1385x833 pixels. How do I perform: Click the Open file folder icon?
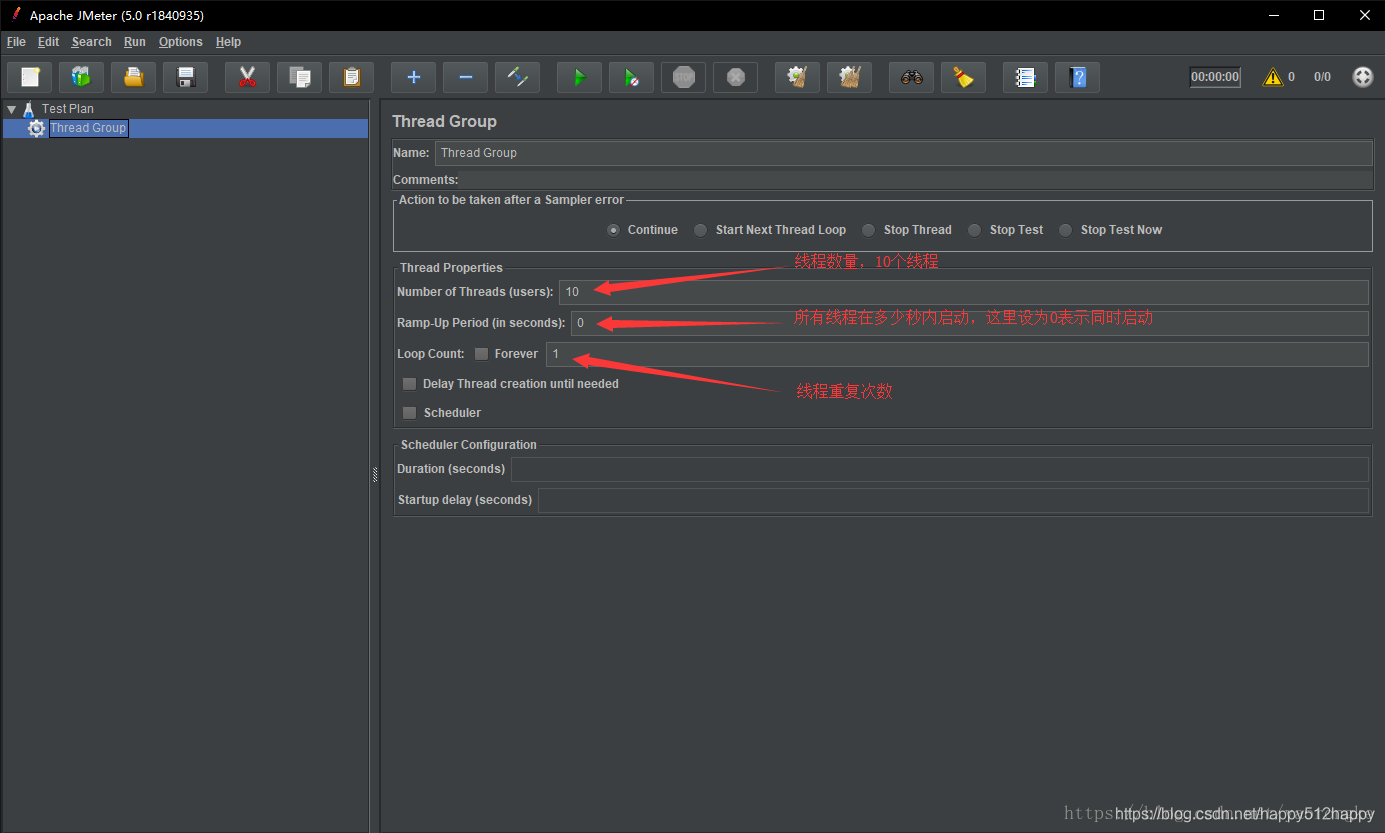point(133,77)
